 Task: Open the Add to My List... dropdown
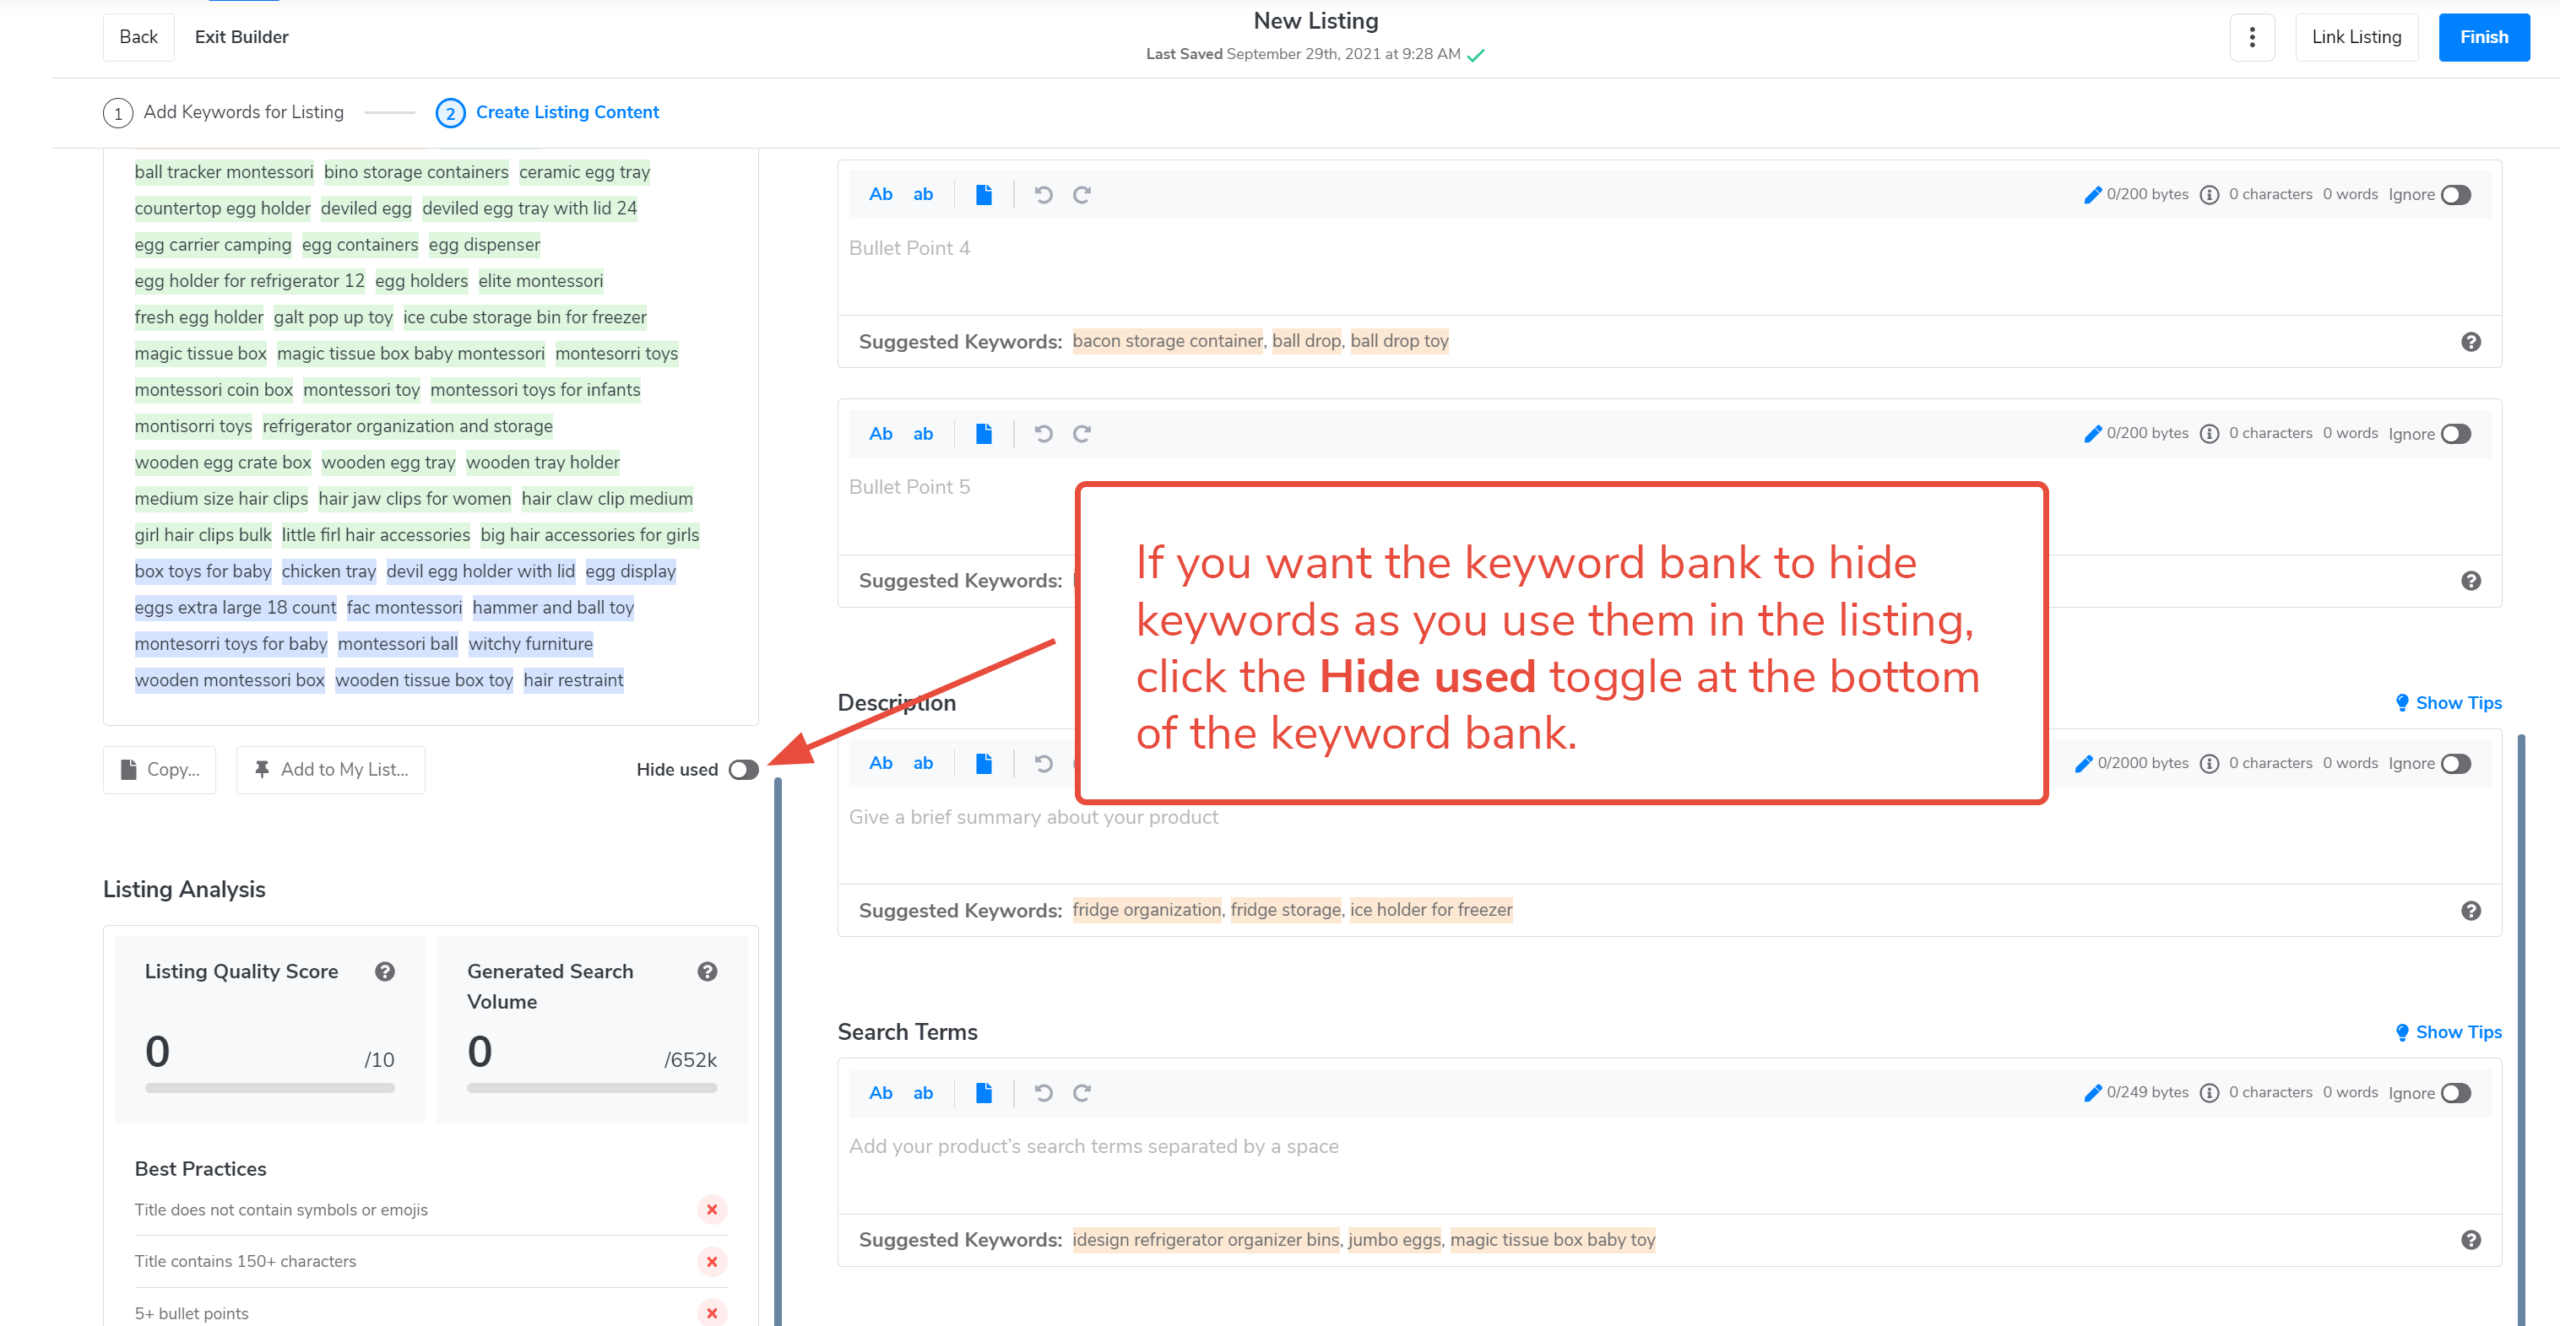[331, 770]
